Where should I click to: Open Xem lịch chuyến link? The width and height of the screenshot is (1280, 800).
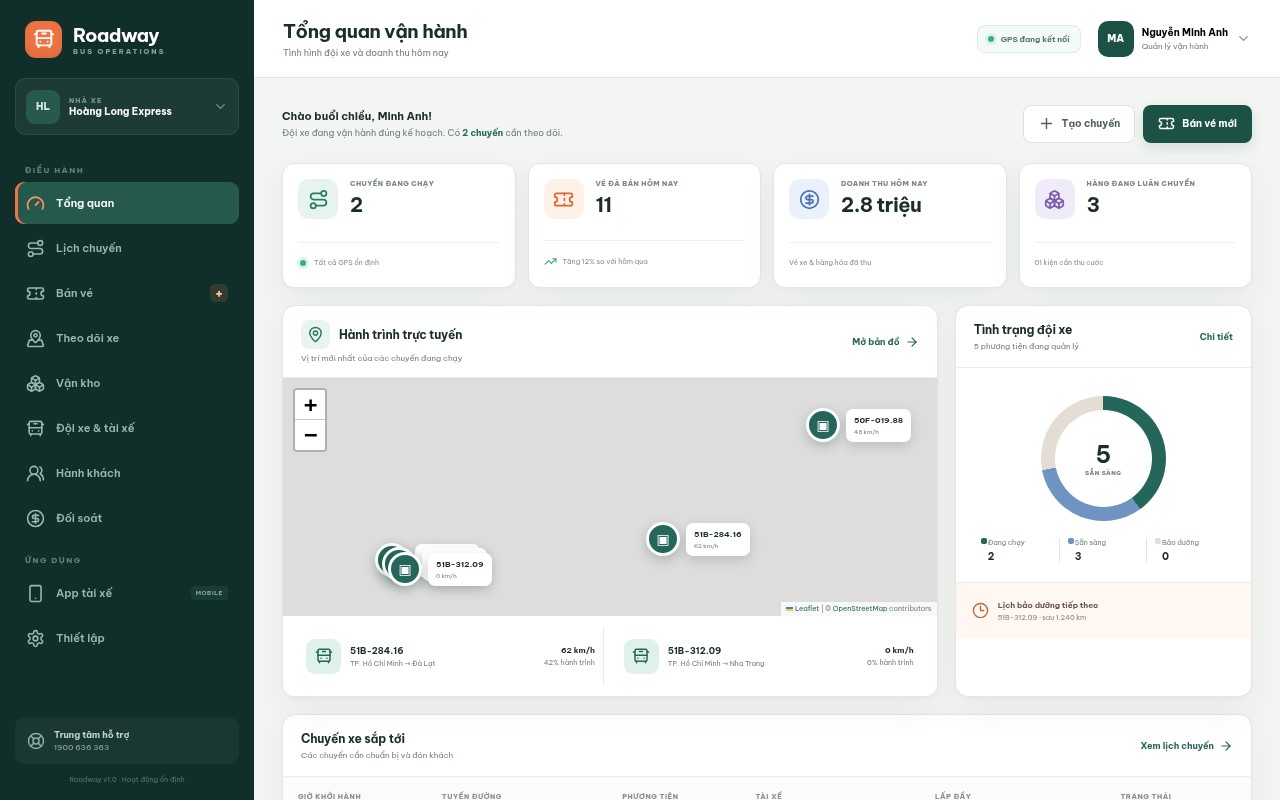point(1186,746)
